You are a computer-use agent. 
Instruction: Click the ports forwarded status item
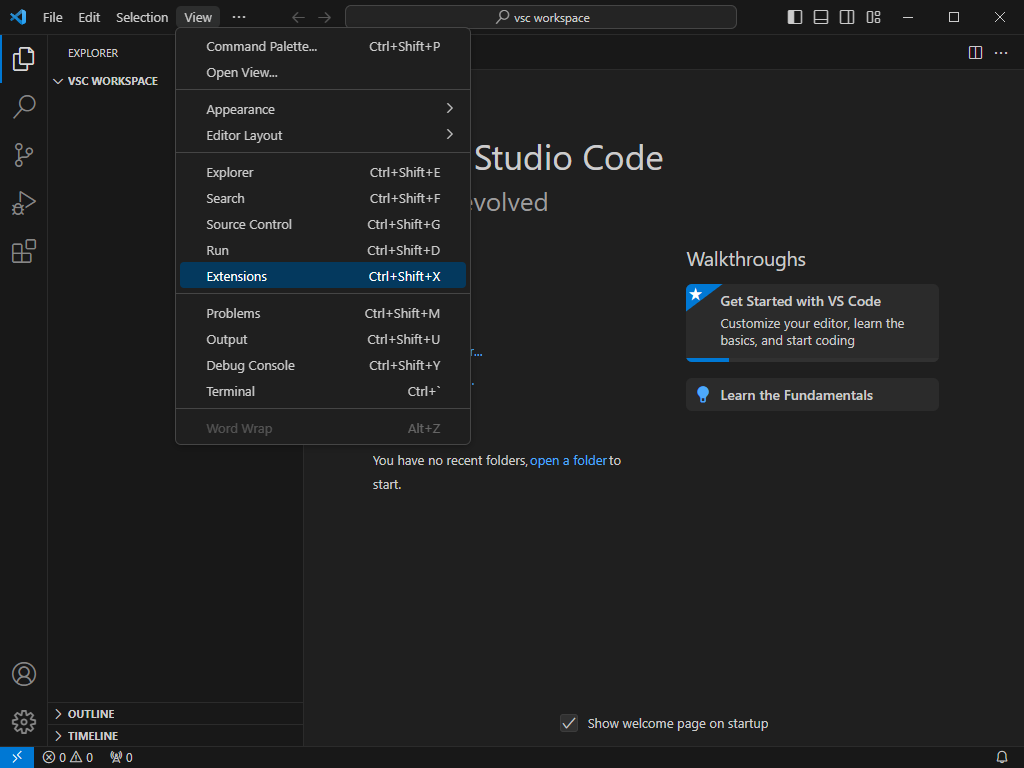[x=121, y=757]
